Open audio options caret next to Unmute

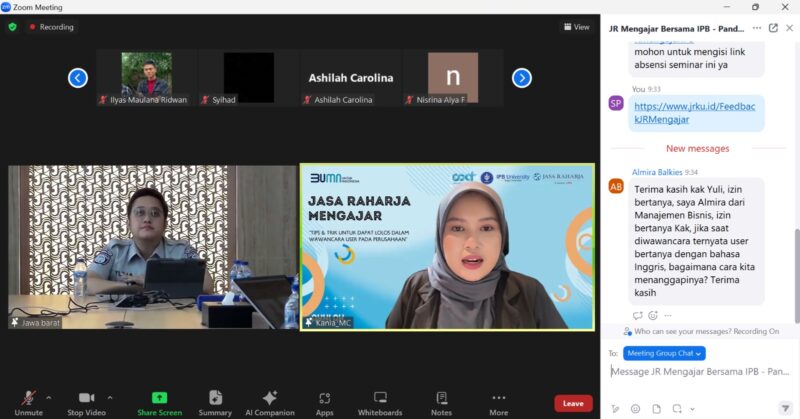[x=48, y=397]
